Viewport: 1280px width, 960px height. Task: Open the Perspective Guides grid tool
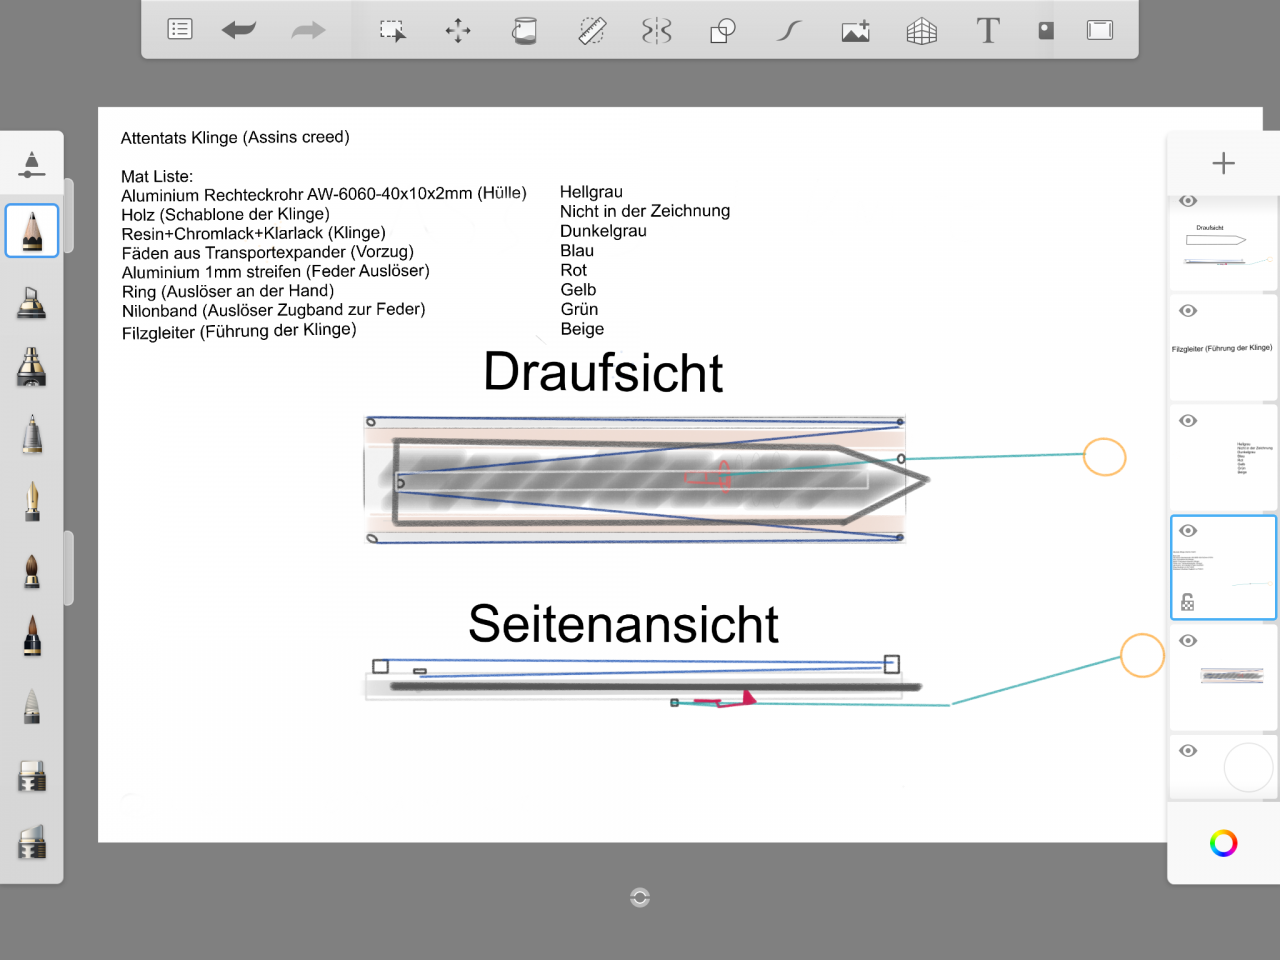click(921, 31)
